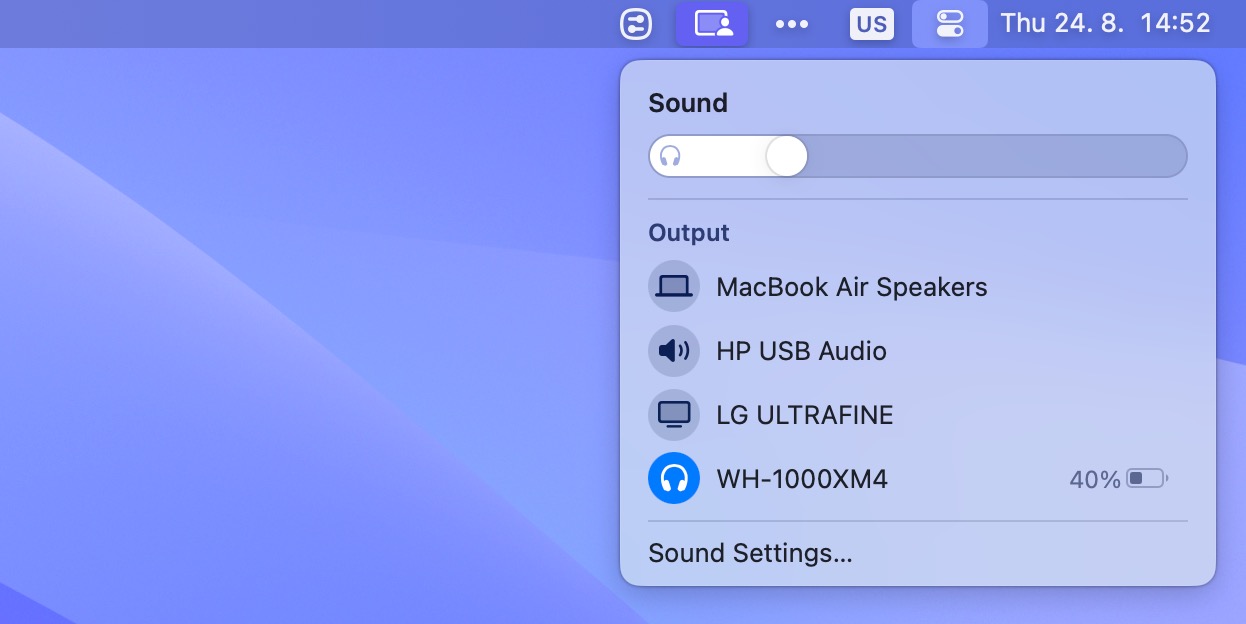Click the display icon beside LG ULTRAFINE

(674, 414)
